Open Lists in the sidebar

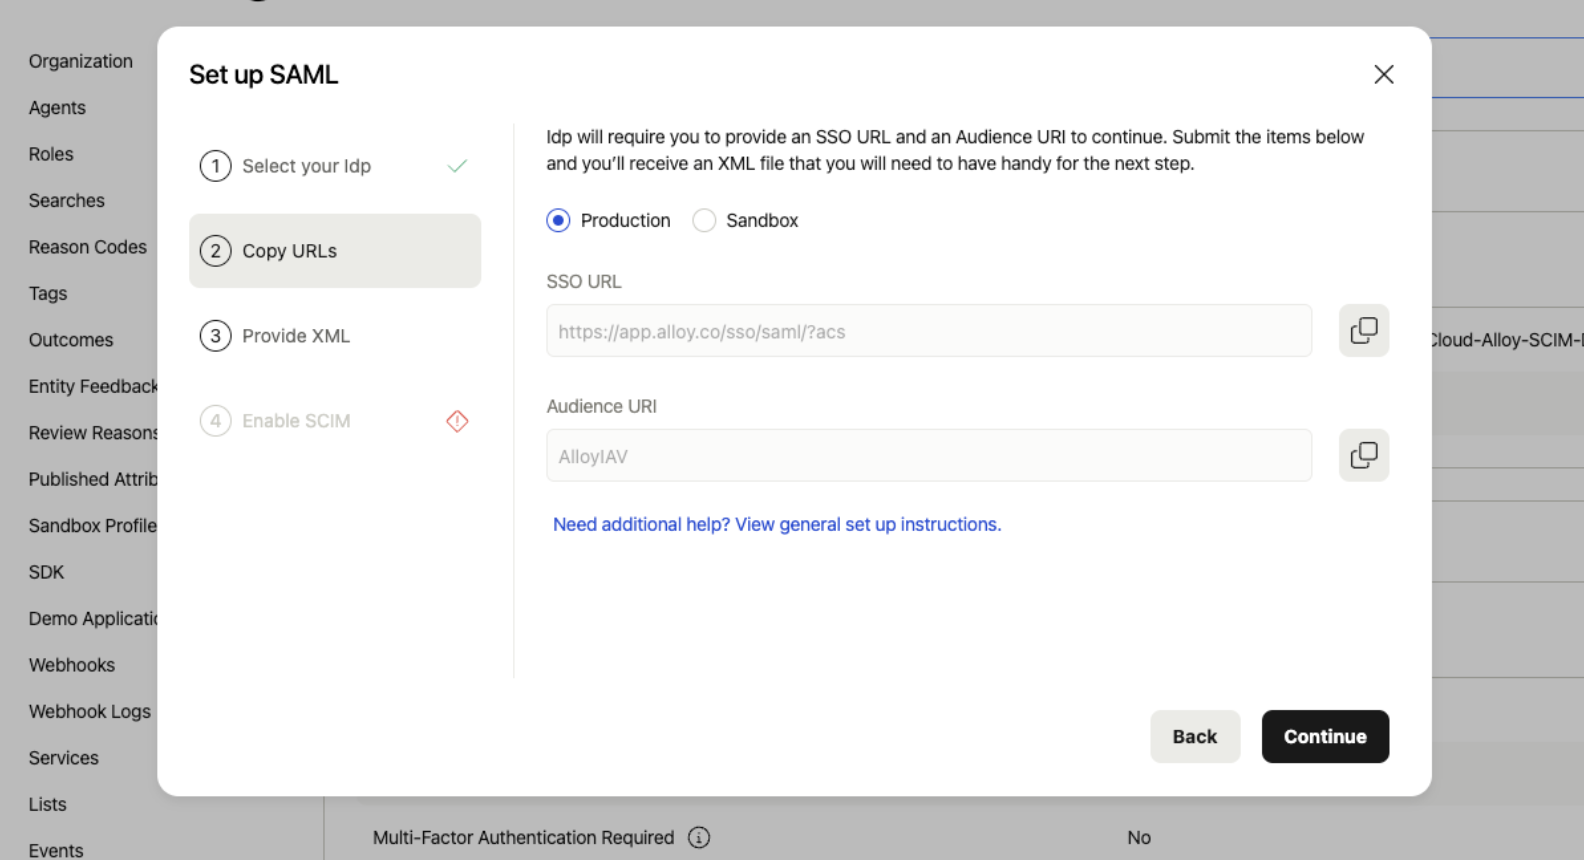(x=48, y=805)
